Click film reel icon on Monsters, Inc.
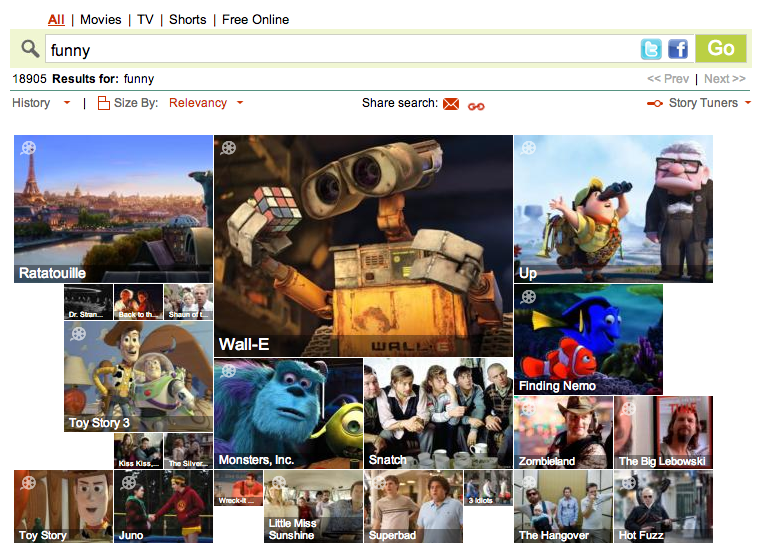The image size is (761, 560). point(228,371)
